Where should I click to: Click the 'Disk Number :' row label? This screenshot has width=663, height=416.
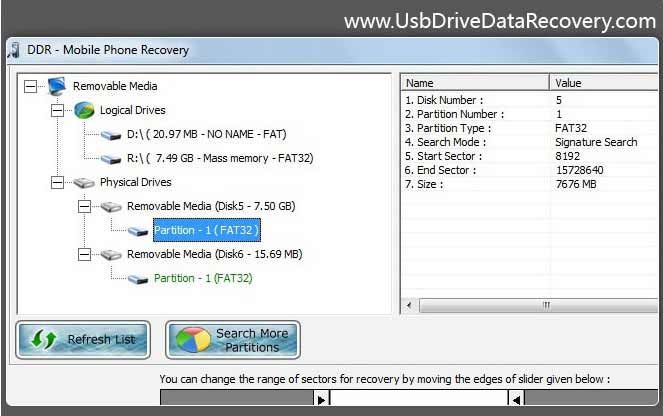(444, 100)
